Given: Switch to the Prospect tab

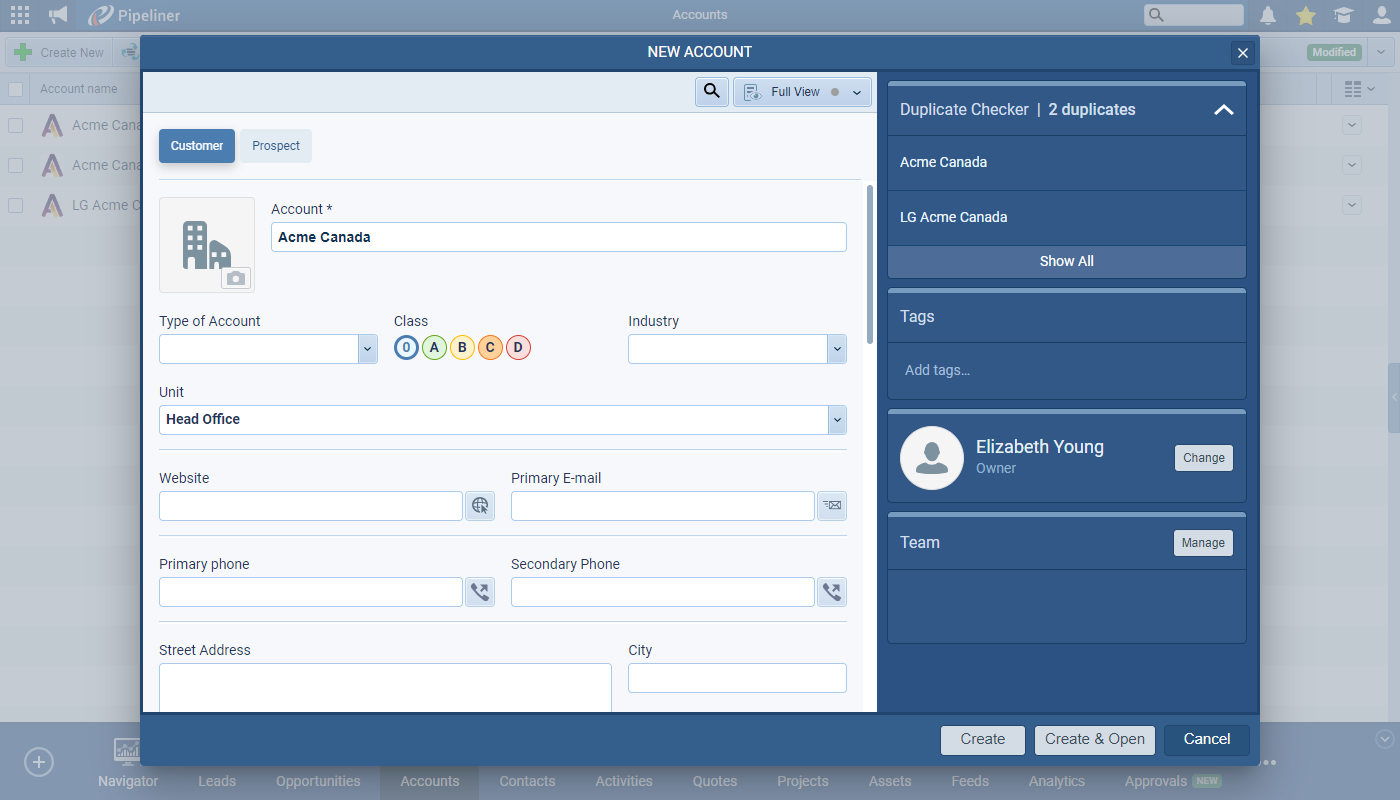Looking at the screenshot, I should 276,146.
